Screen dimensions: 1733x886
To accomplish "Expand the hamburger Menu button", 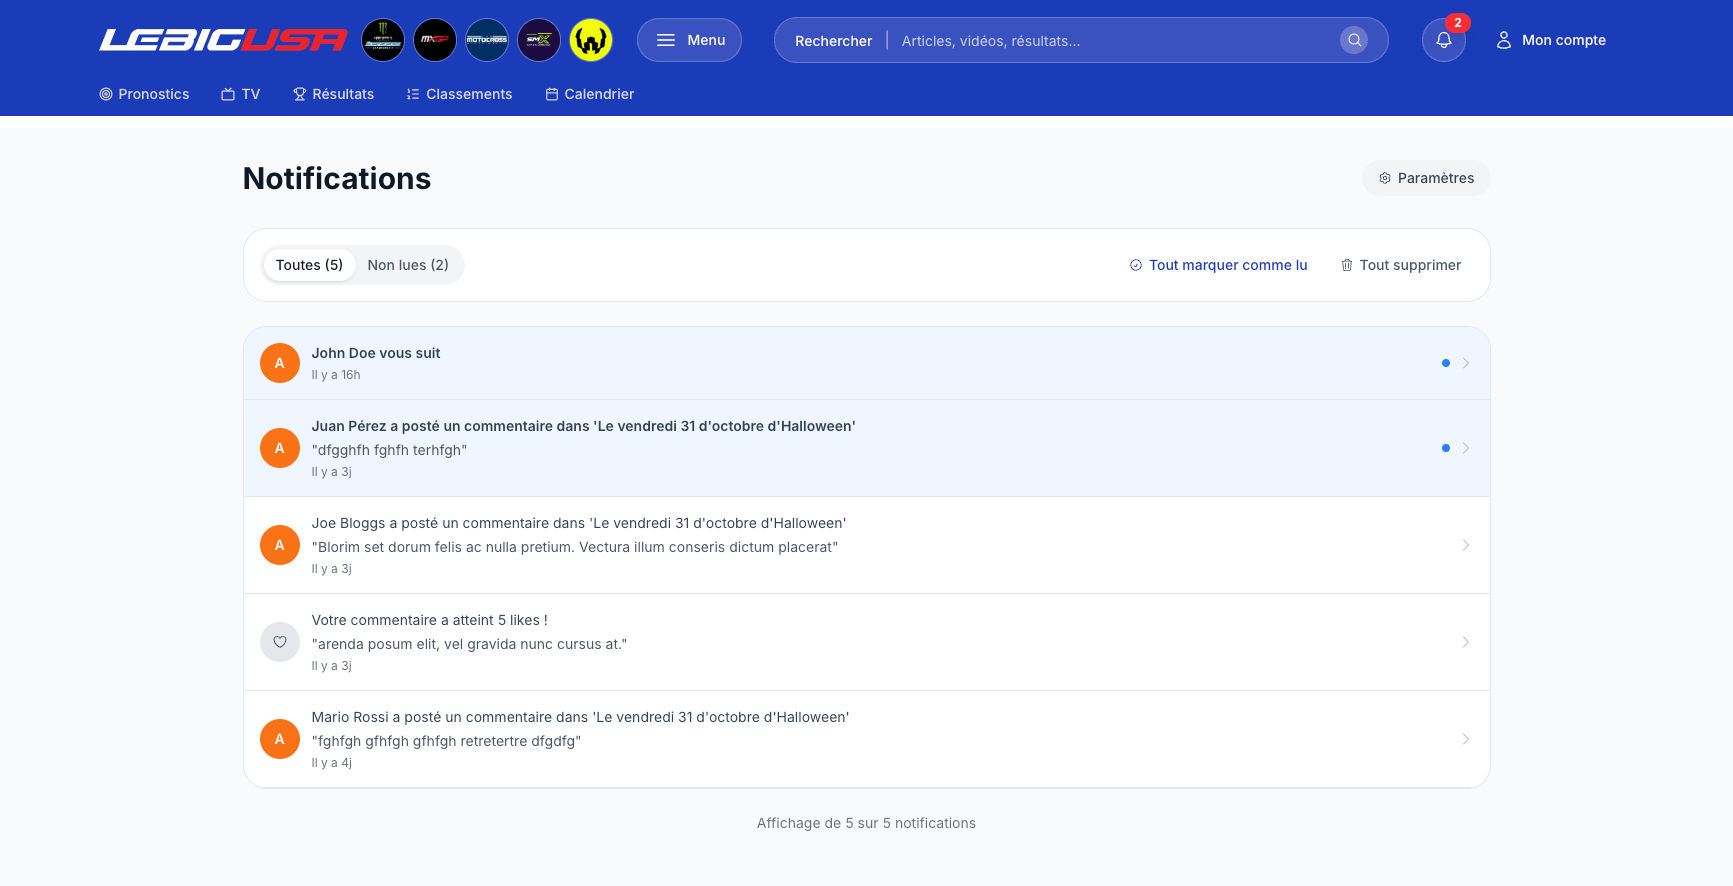I will [x=689, y=40].
